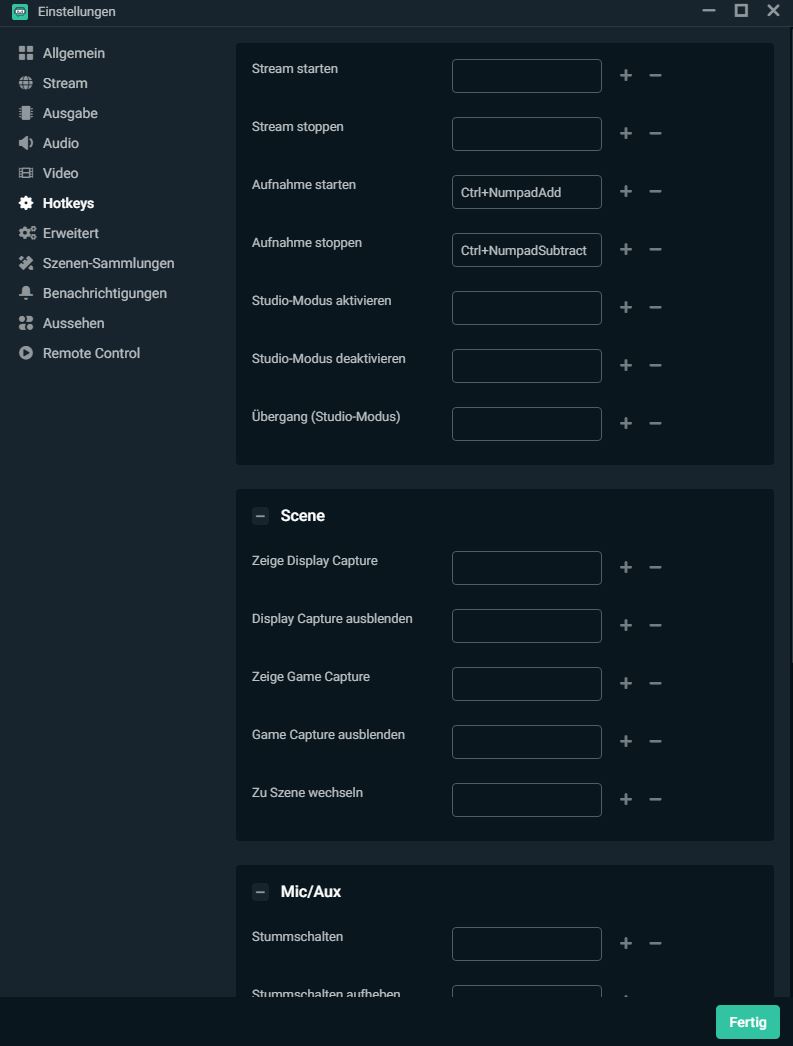
Task: Open the Allgemein settings category
Action: [73, 53]
